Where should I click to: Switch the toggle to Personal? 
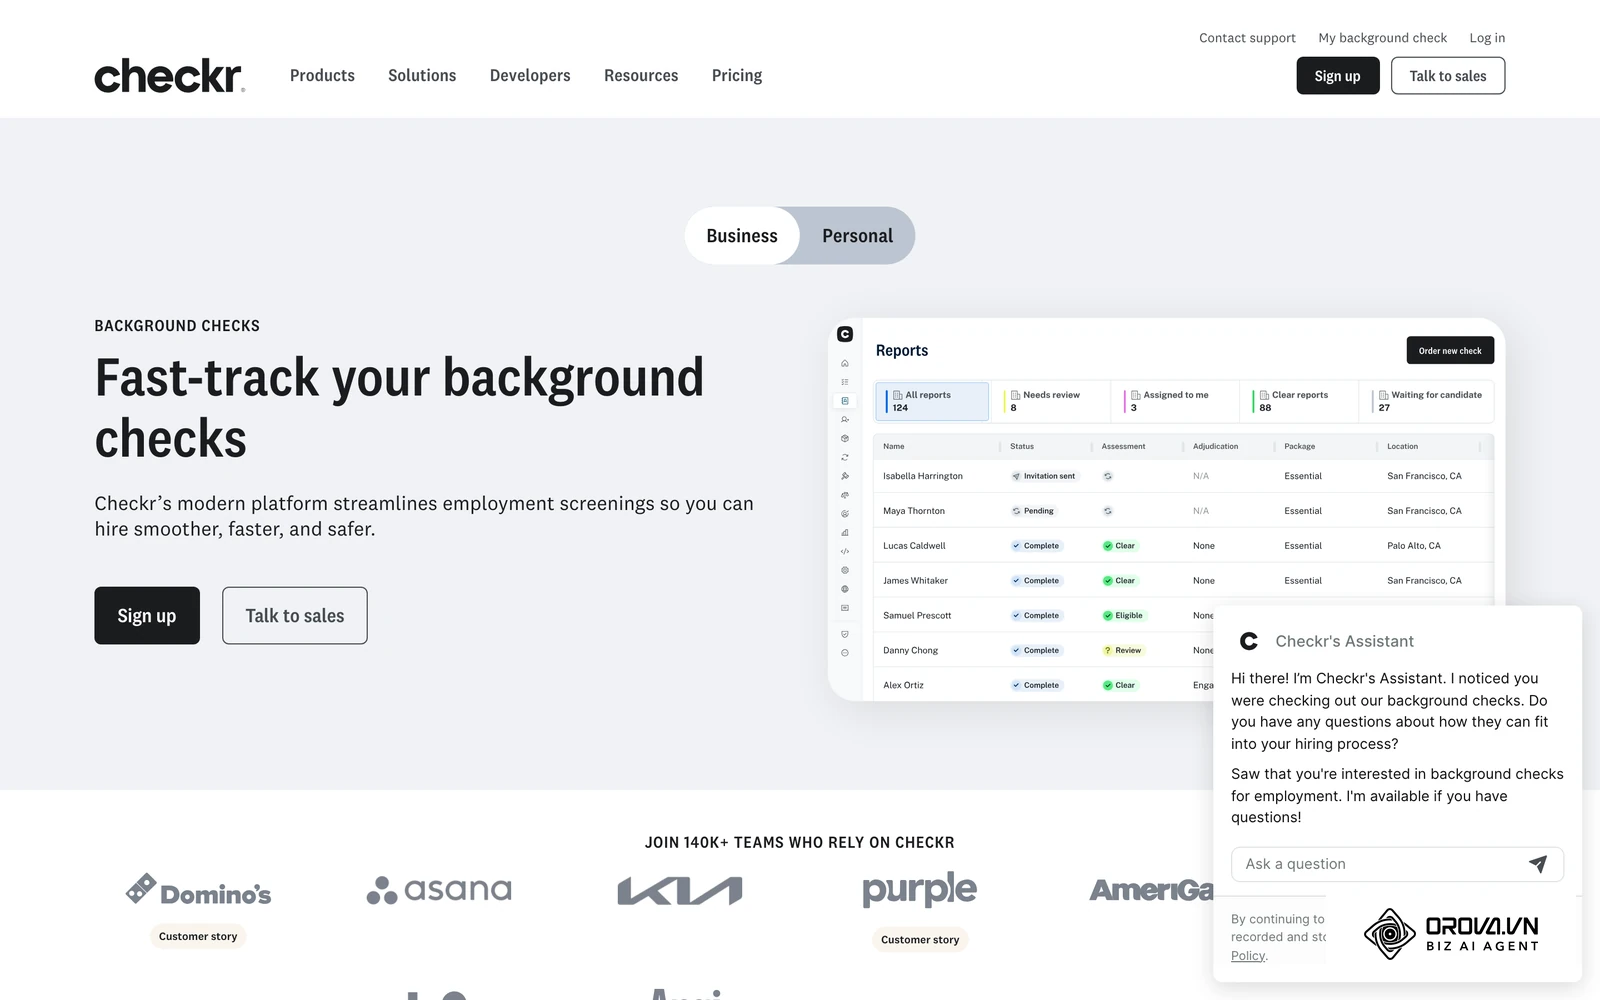[857, 236]
